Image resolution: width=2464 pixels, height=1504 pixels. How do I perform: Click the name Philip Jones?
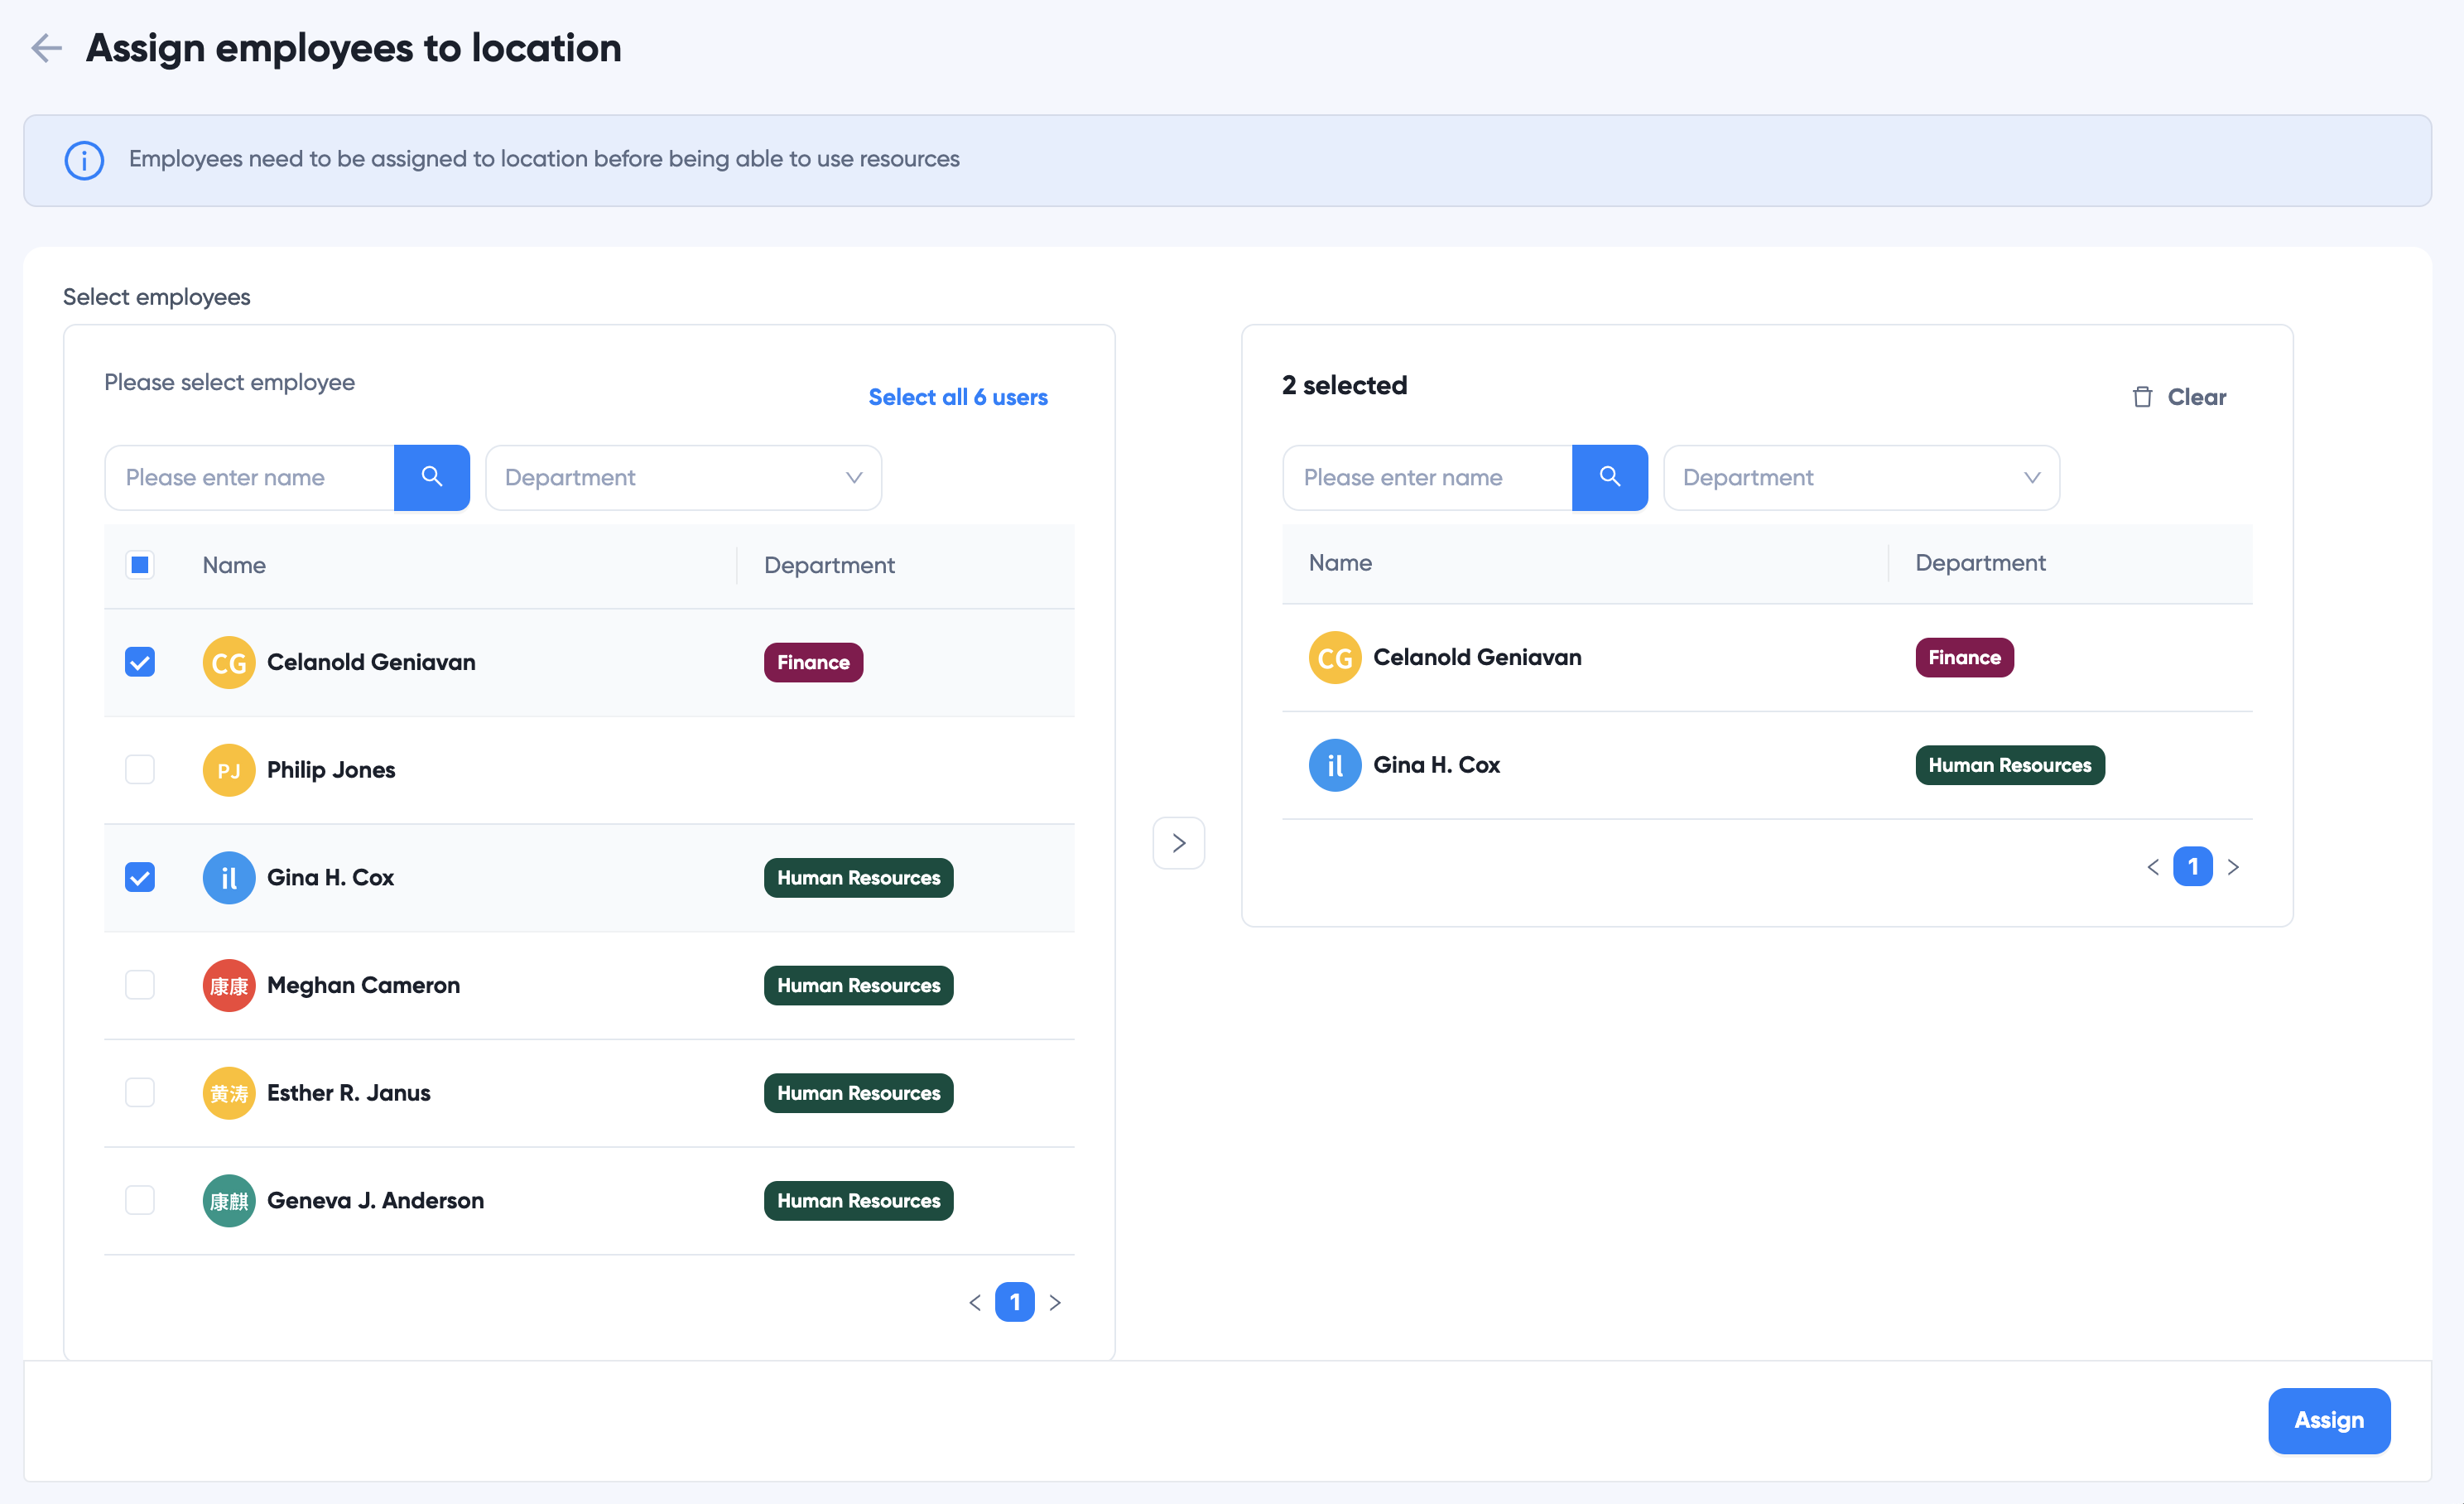tap(331, 770)
